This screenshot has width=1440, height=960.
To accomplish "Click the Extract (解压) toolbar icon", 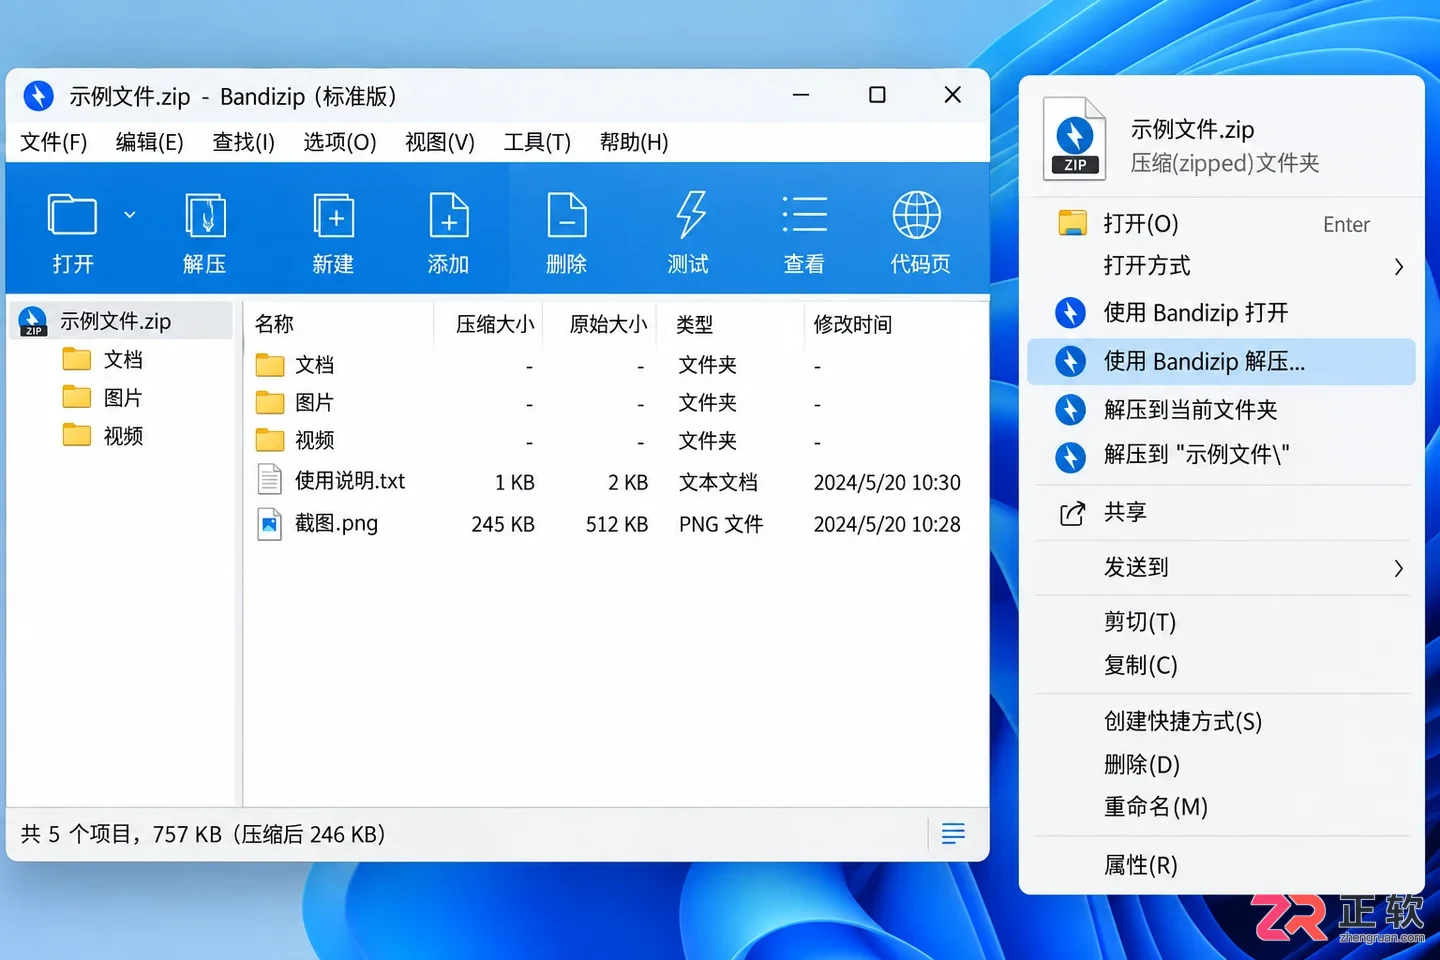I will point(205,215).
